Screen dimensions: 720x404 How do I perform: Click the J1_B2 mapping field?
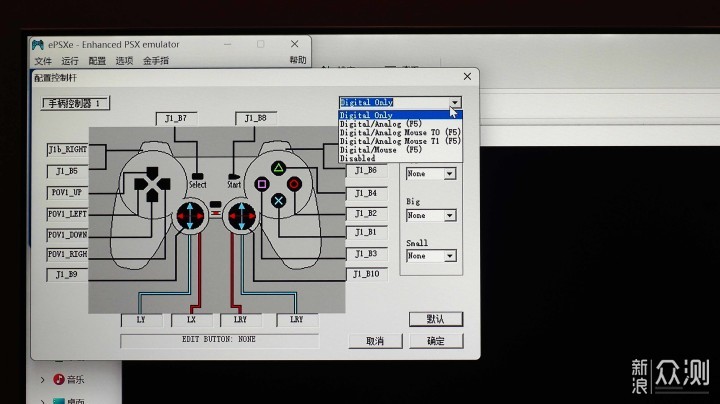click(x=366, y=213)
